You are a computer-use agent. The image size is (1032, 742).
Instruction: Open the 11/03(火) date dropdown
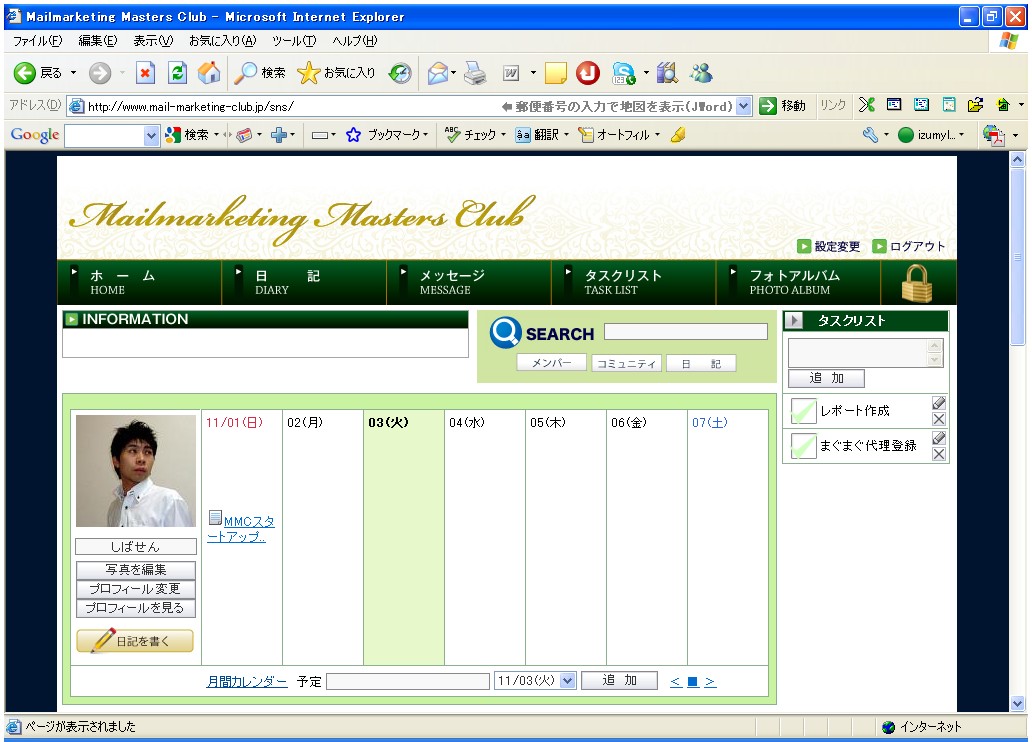(x=567, y=681)
